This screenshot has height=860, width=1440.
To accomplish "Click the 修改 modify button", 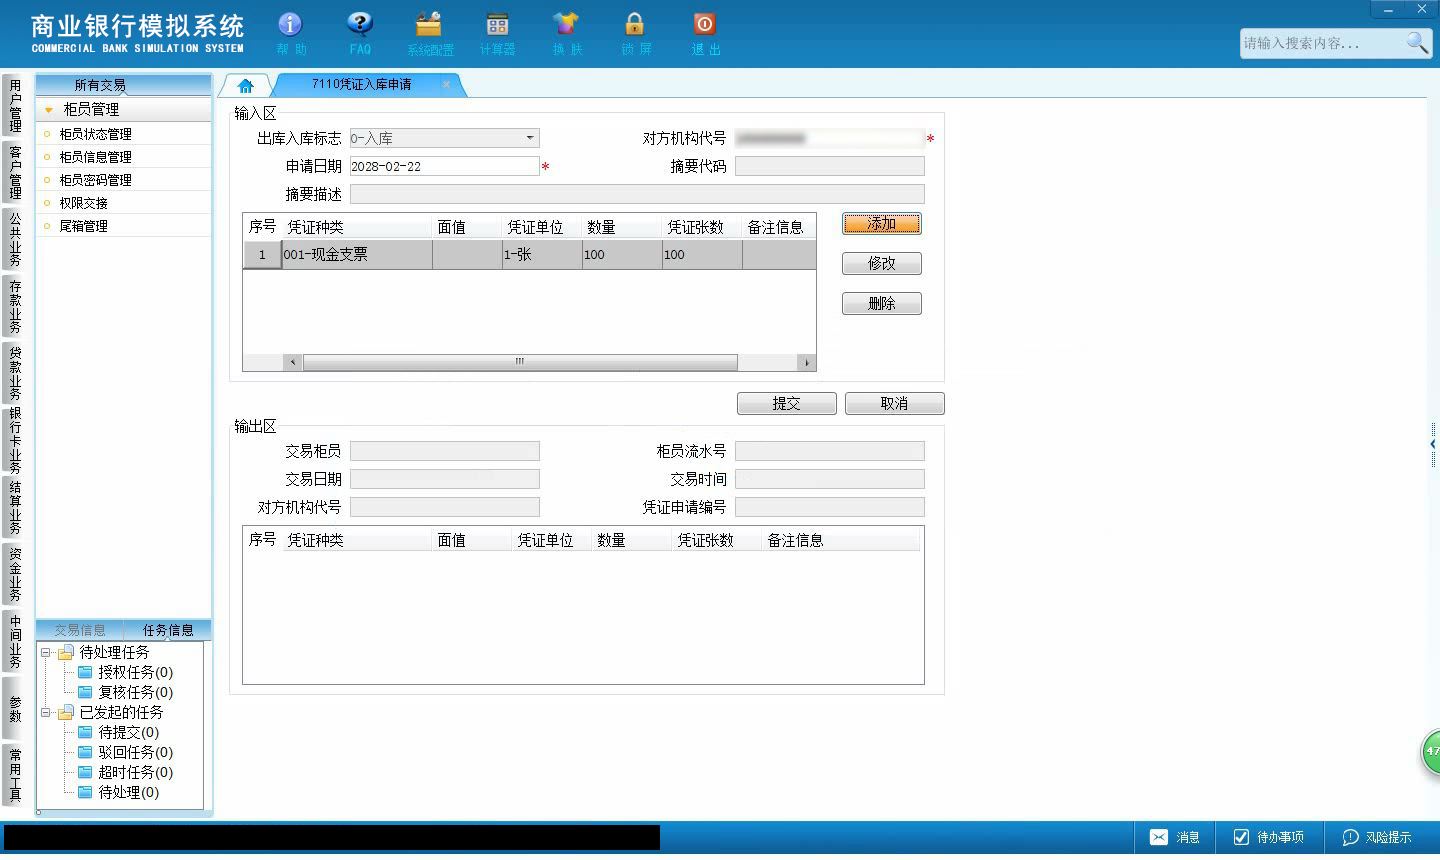I will (881, 264).
